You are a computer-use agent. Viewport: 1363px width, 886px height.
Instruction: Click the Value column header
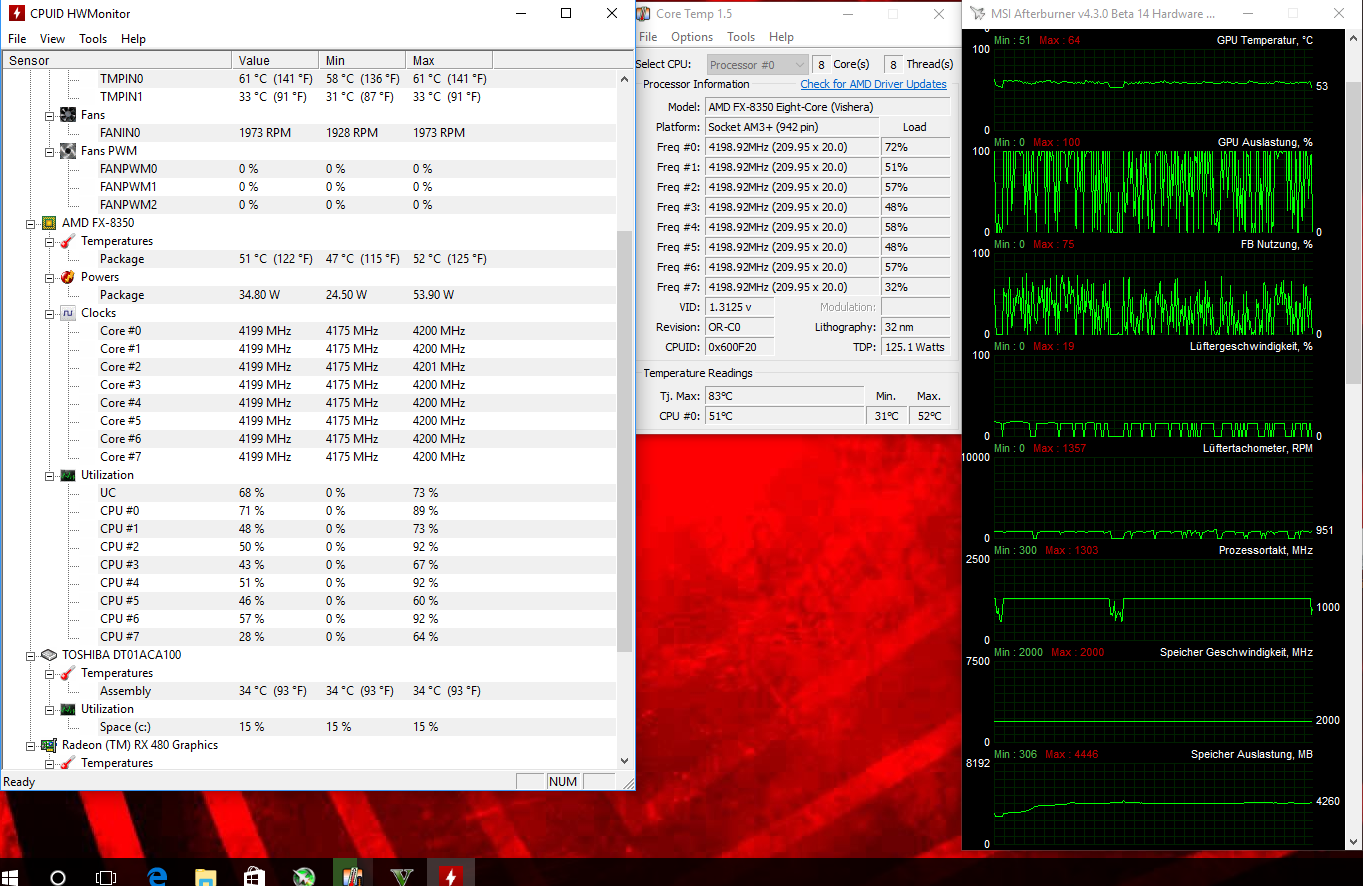pyautogui.click(x=275, y=60)
